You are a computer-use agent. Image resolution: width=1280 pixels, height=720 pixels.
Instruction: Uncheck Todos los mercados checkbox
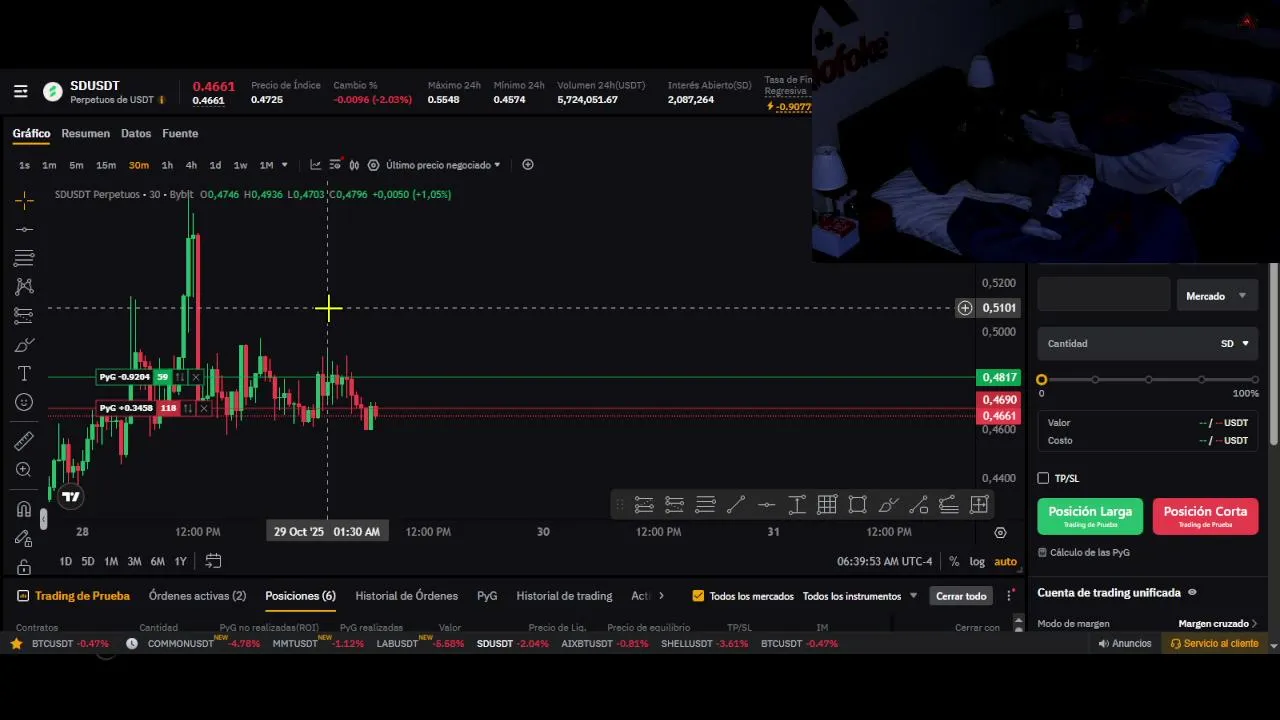[x=698, y=596]
